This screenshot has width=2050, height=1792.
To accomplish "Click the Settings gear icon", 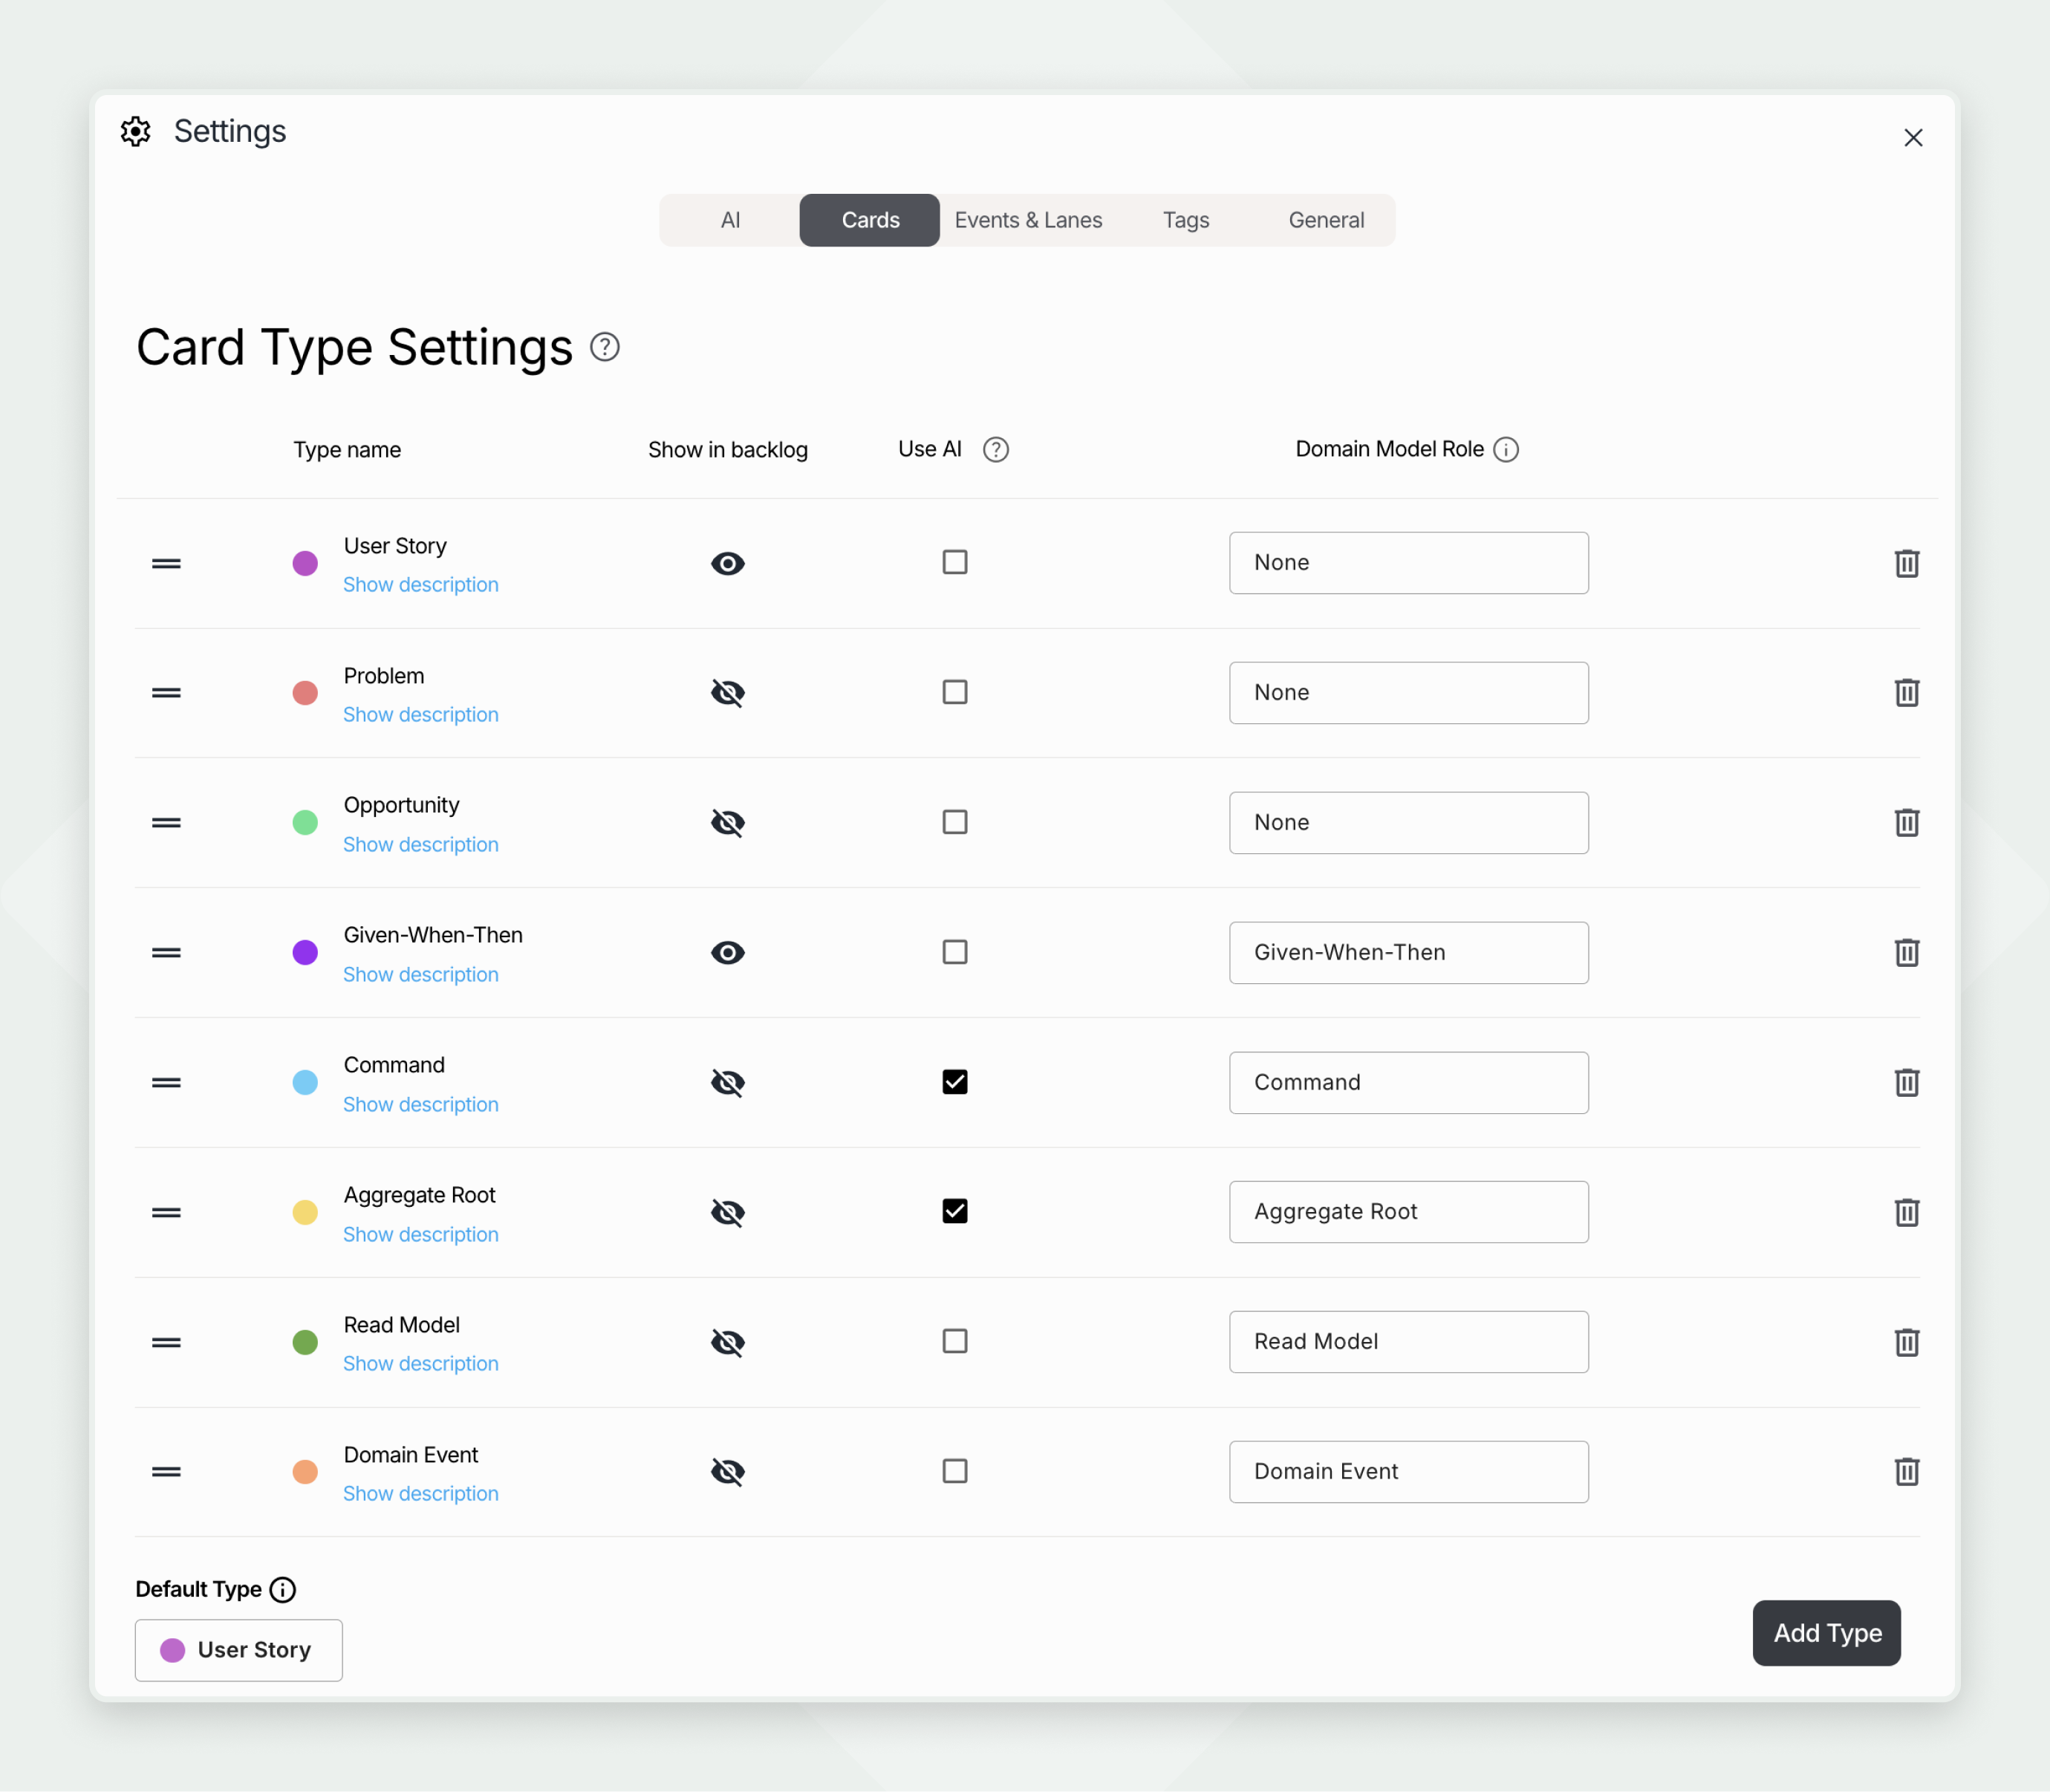I will [136, 131].
